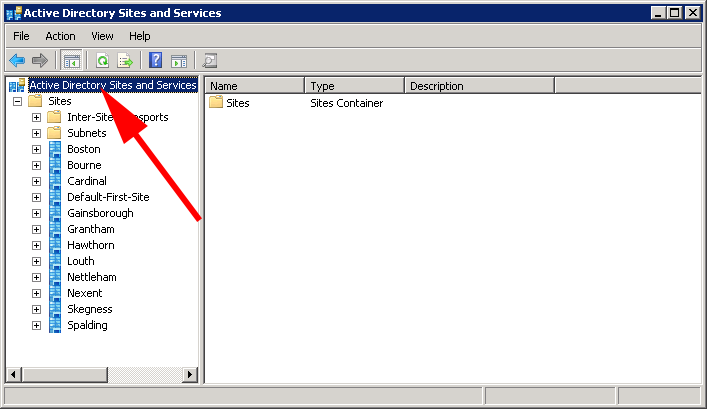Image resolution: width=707 pixels, height=409 pixels.
Task: Select the Active Directory Sites and Services root
Action: tap(113, 85)
